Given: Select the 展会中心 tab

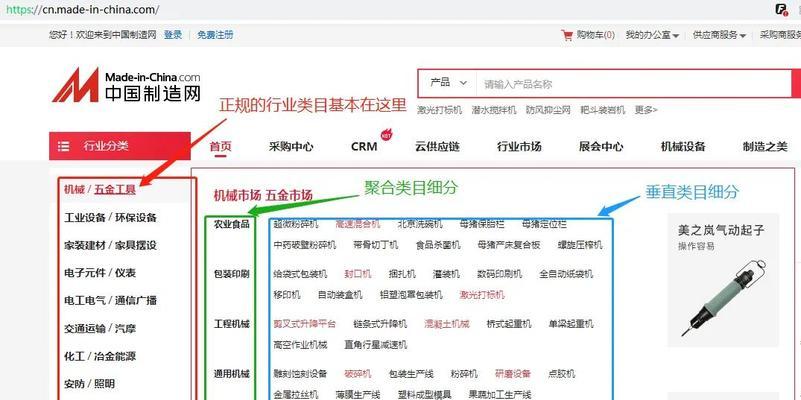Looking at the screenshot, I should pyautogui.click(x=601, y=147).
